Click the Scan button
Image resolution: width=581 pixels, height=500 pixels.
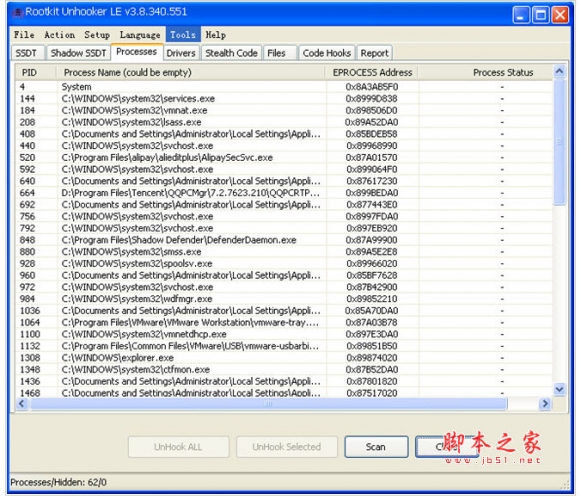[376, 447]
